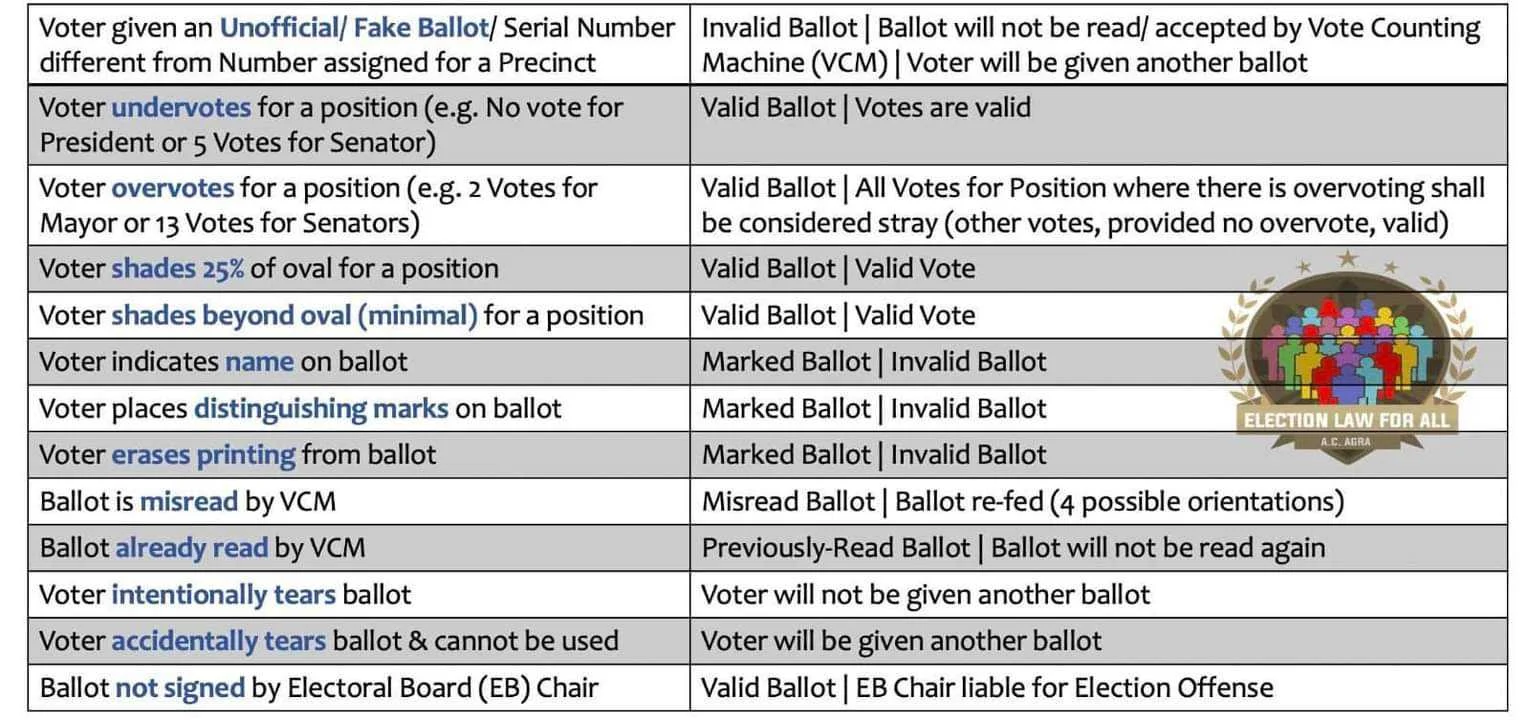Viewport: 1530px width, 720px height.
Task: Click the highlighted word 'name'
Action: 259,361
